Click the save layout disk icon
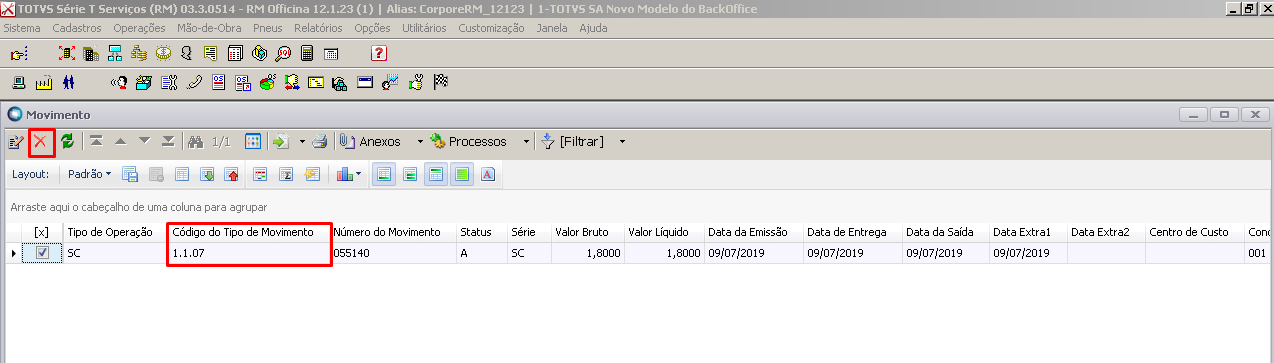1274x363 pixels. pos(130,174)
